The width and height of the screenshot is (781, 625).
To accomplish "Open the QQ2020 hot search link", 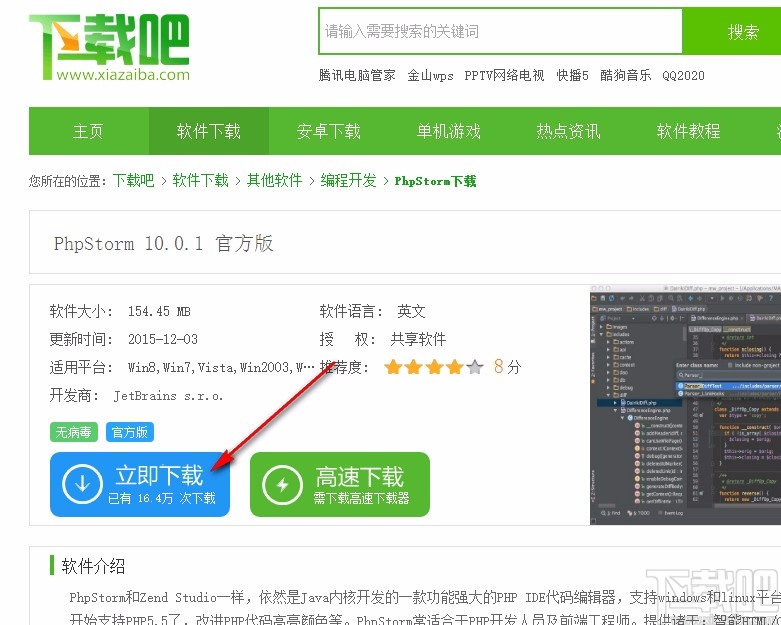I will pyautogui.click(x=683, y=76).
